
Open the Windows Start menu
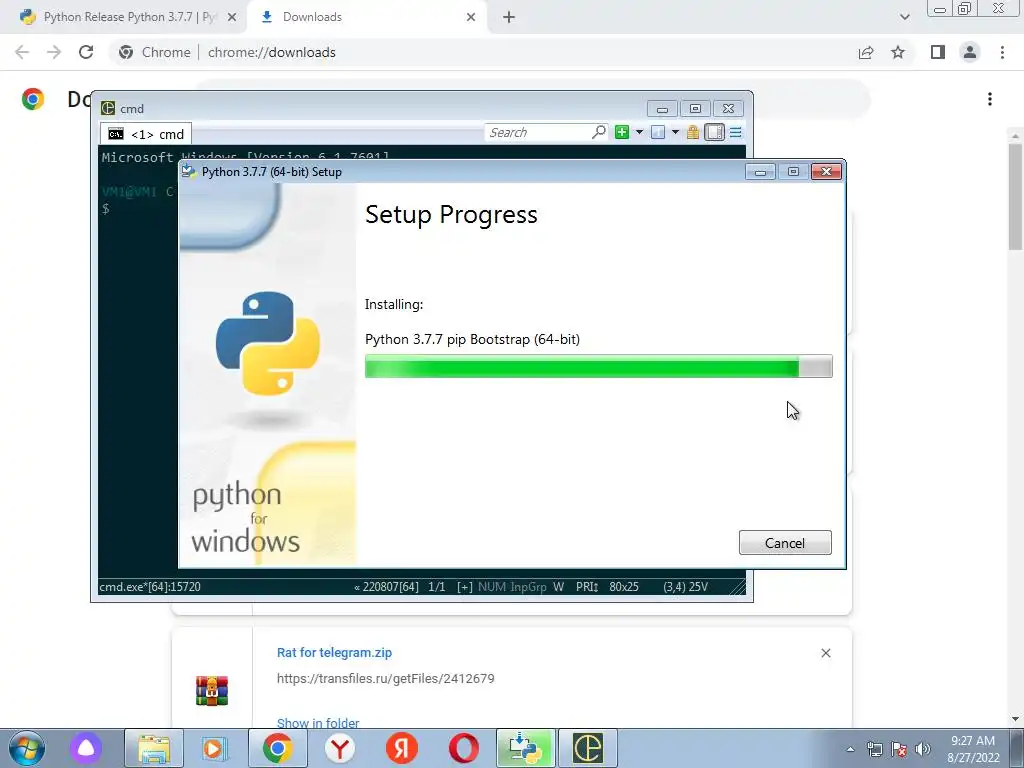[27, 748]
